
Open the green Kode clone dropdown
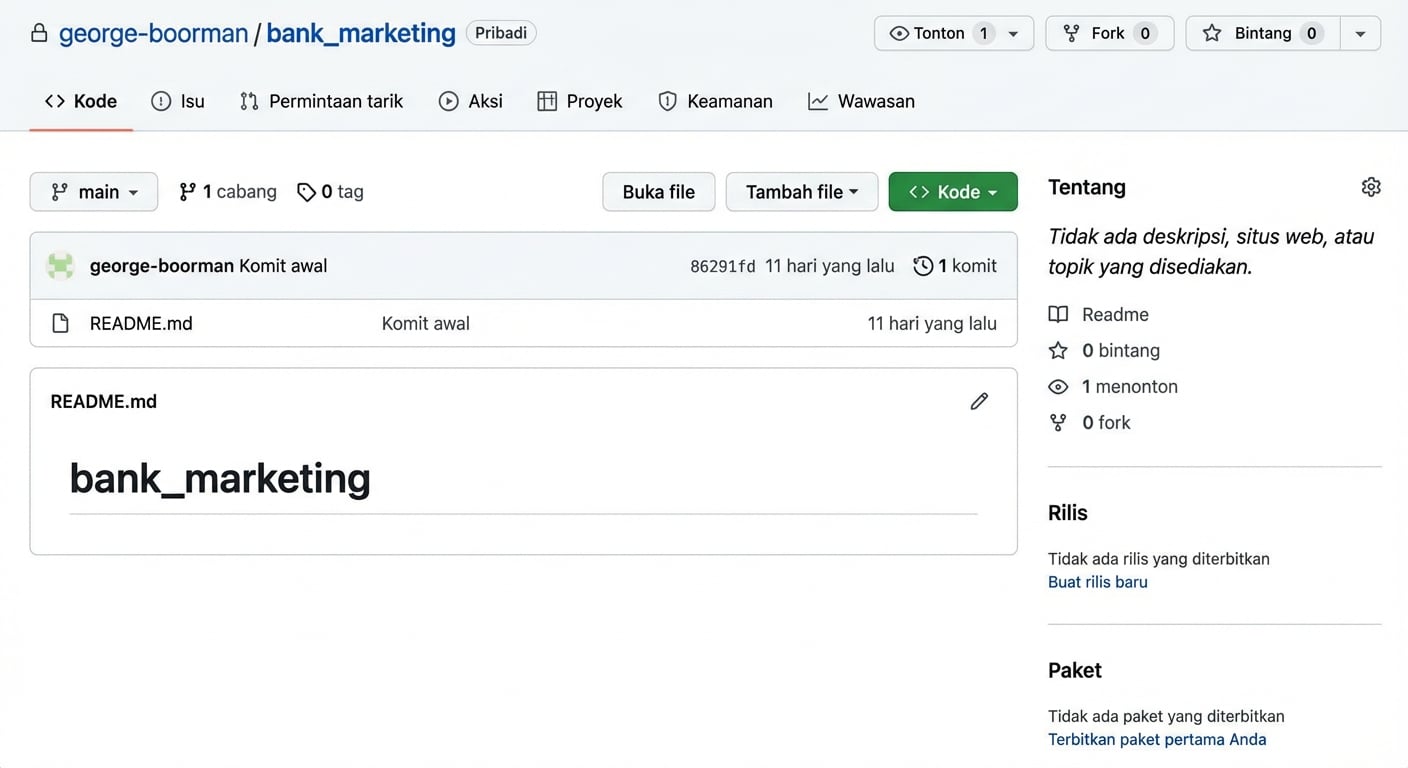tap(953, 192)
